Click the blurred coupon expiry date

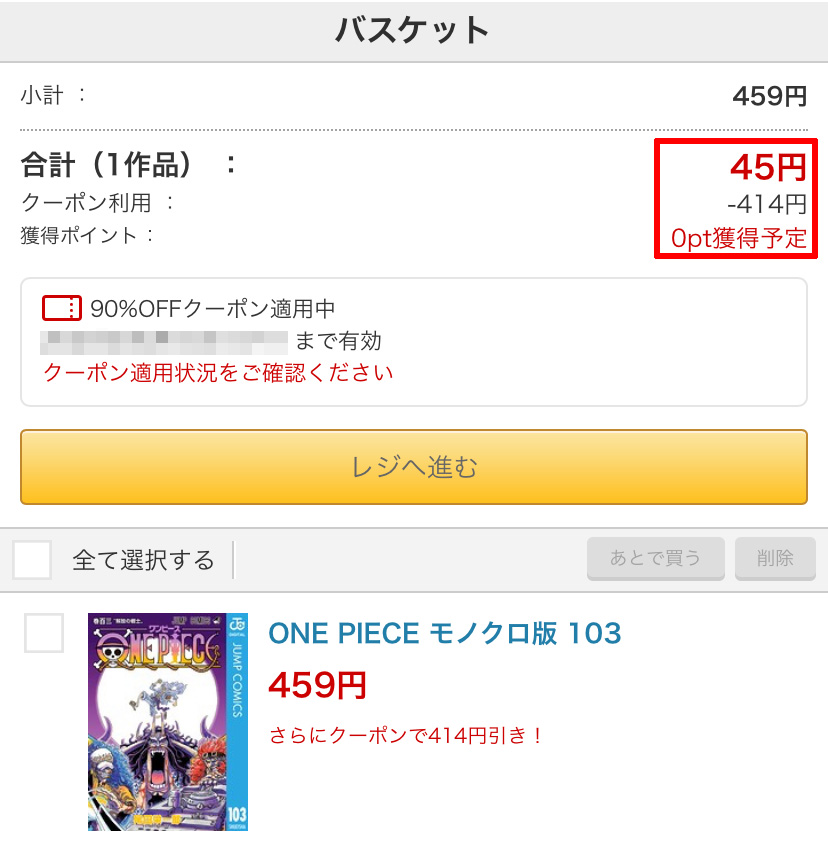tap(164, 342)
